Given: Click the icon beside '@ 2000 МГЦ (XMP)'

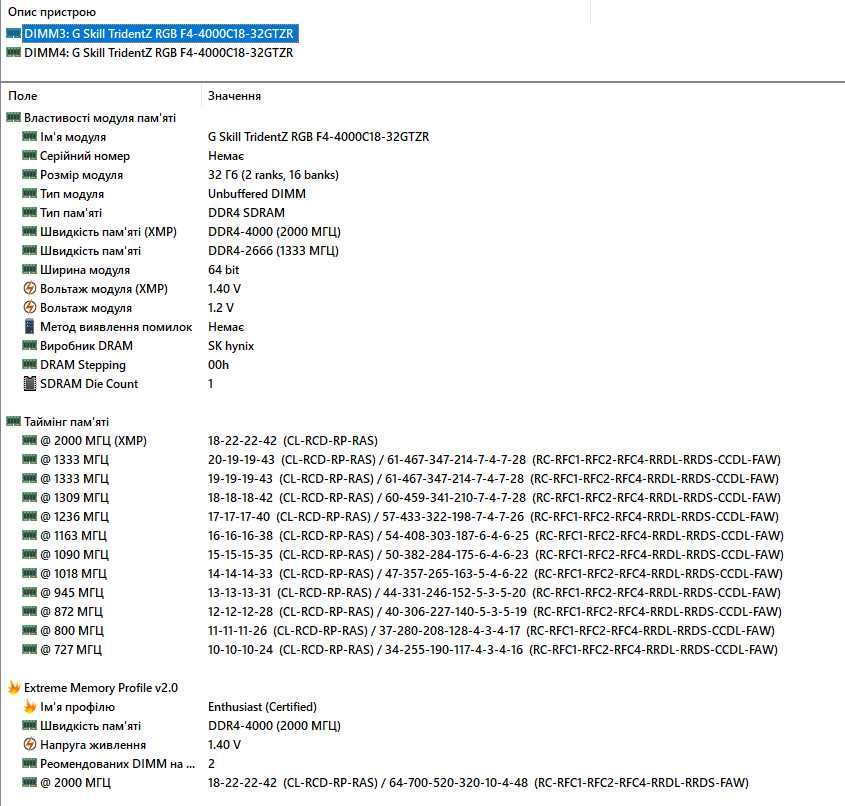Looking at the screenshot, I should [x=30, y=440].
